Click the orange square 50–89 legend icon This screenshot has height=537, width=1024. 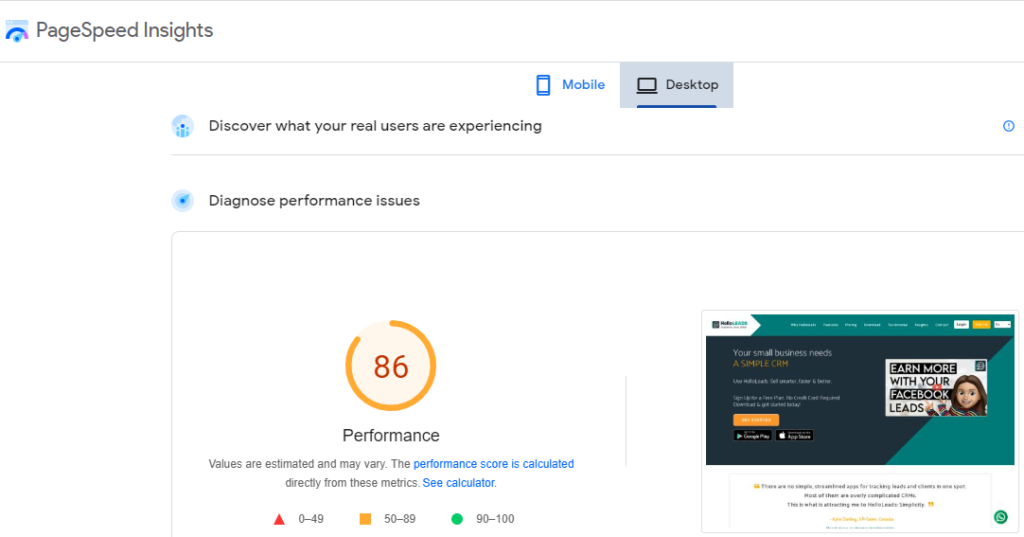coord(365,519)
